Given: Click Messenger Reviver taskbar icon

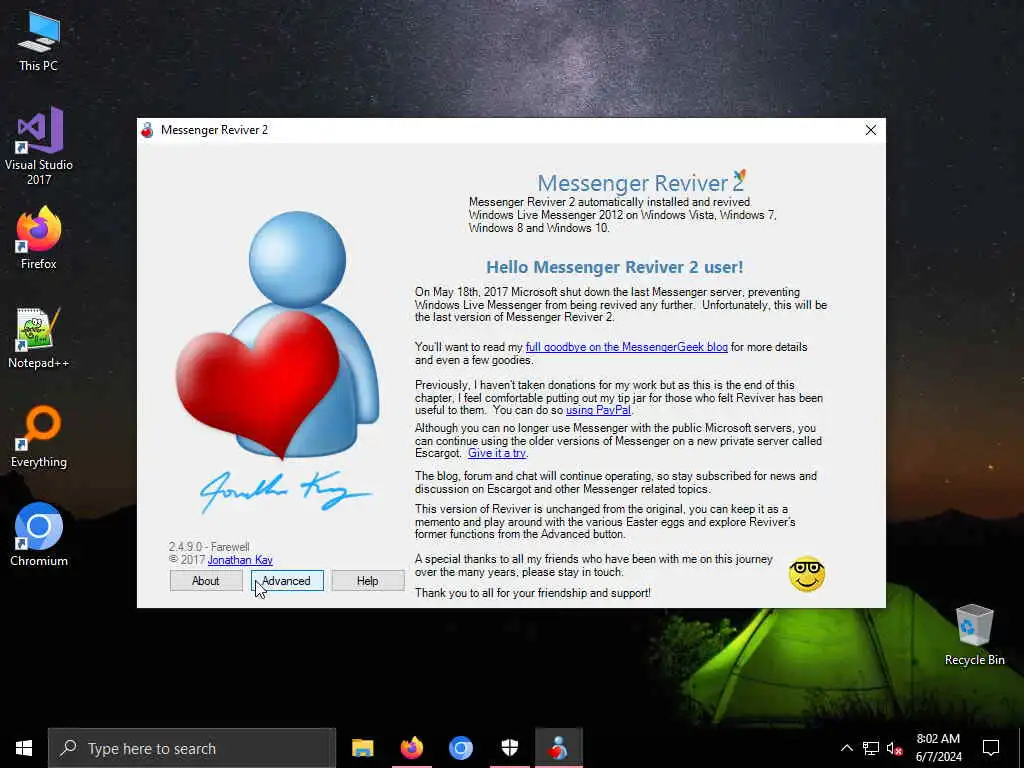Looking at the screenshot, I should pyautogui.click(x=558, y=748).
